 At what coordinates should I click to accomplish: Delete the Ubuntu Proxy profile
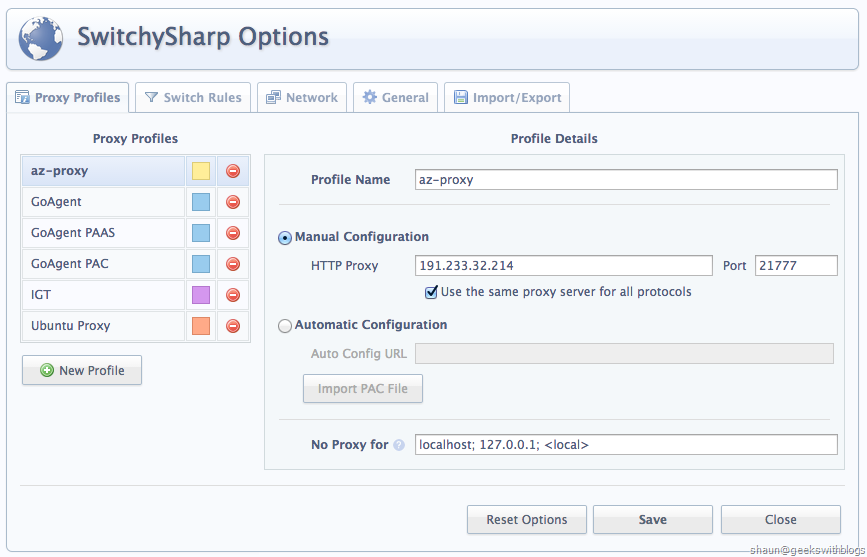(x=233, y=326)
